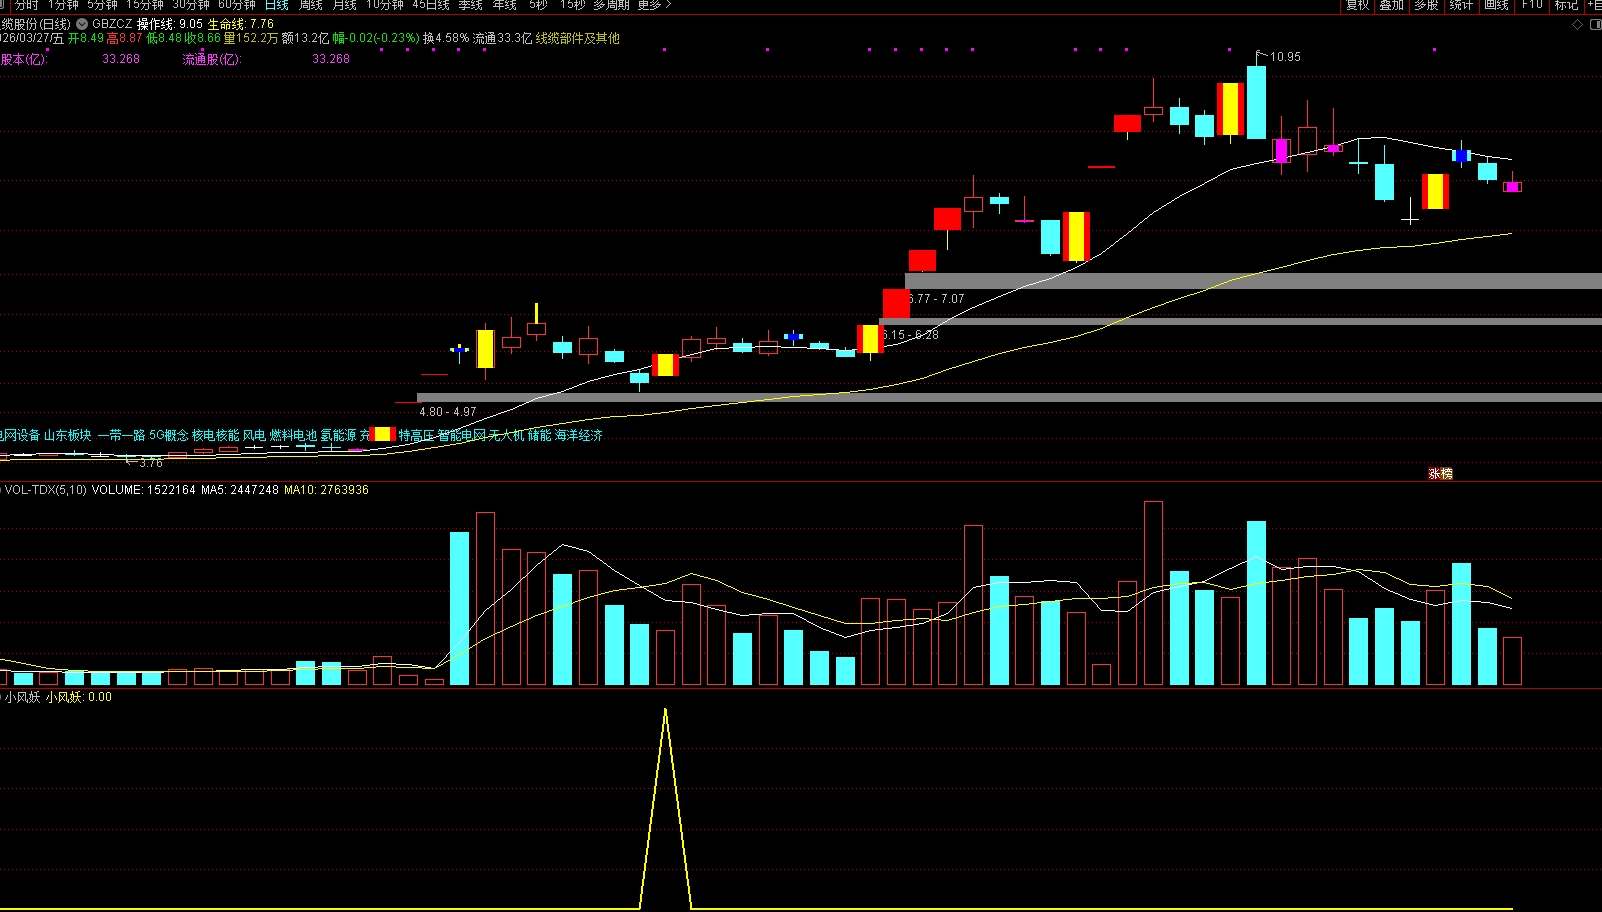Switch to 月线 monthly chart
This screenshot has height=912, width=1602.
[x=345, y=5]
